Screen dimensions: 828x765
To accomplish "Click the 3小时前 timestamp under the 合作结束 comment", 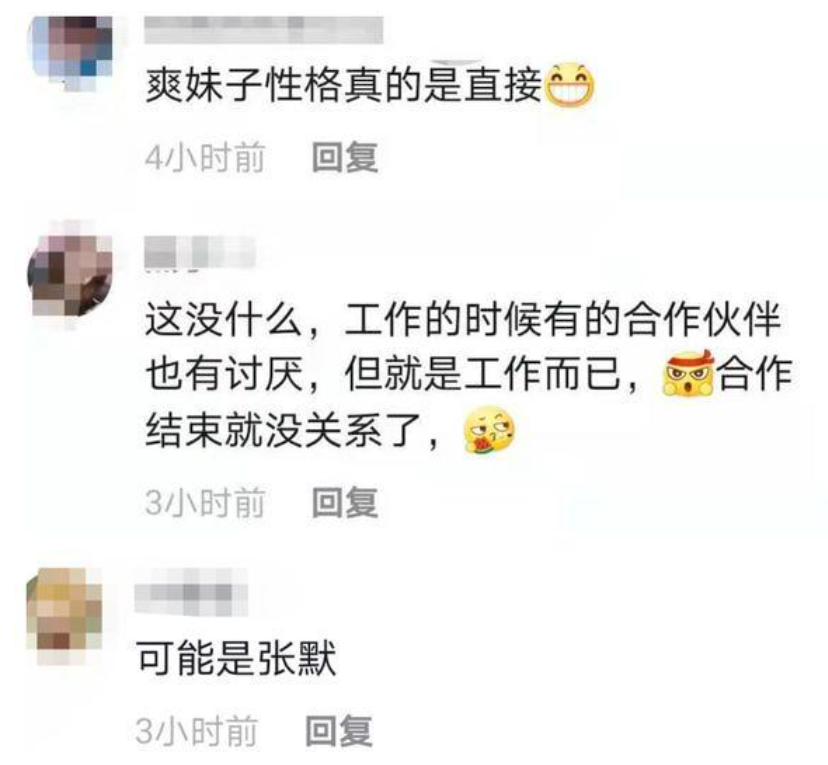I will (x=205, y=503).
